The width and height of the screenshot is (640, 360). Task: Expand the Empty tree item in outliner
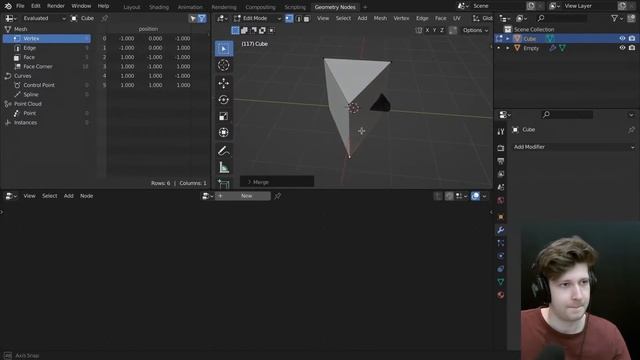pyautogui.click(x=508, y=48)
